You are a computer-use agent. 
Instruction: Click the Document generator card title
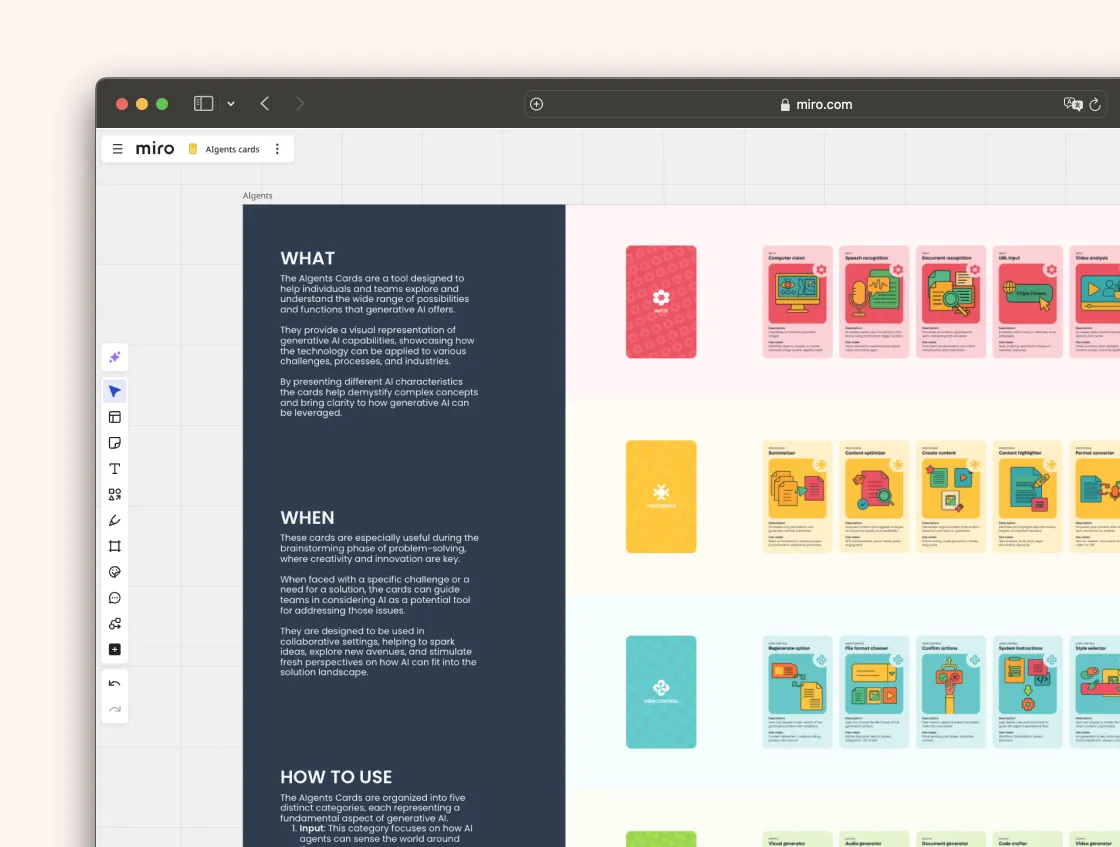pyautogui.click(x=946, y=843)
